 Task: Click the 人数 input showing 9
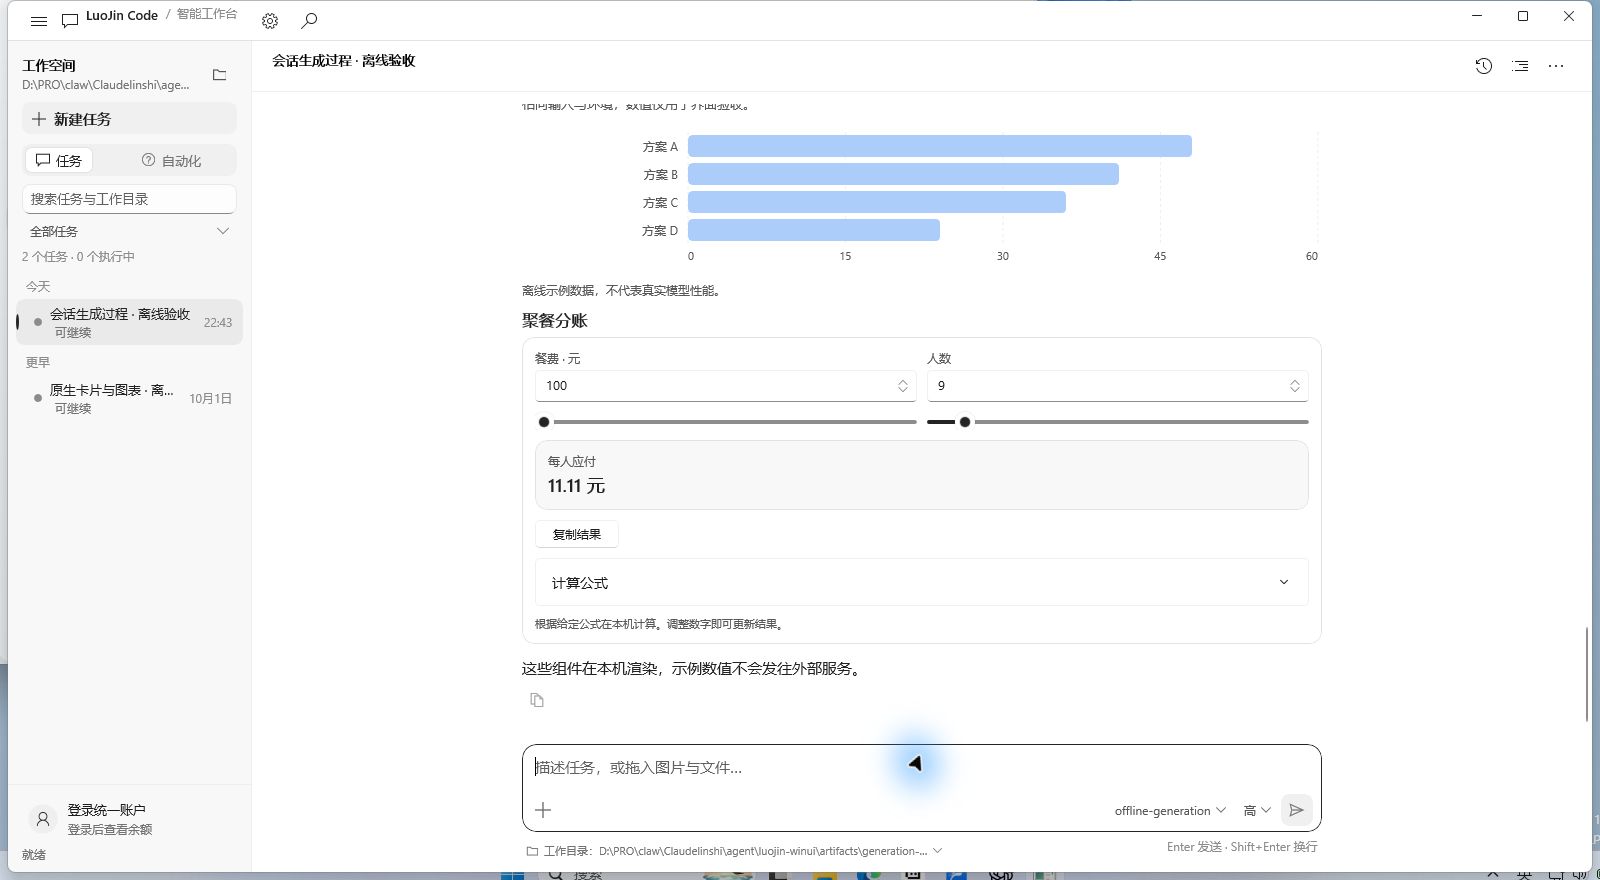pos(1118,386)
